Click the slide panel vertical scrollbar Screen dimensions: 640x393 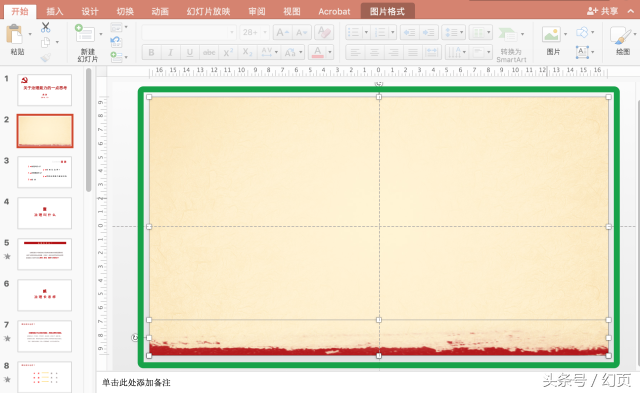[x=89, y=130]
